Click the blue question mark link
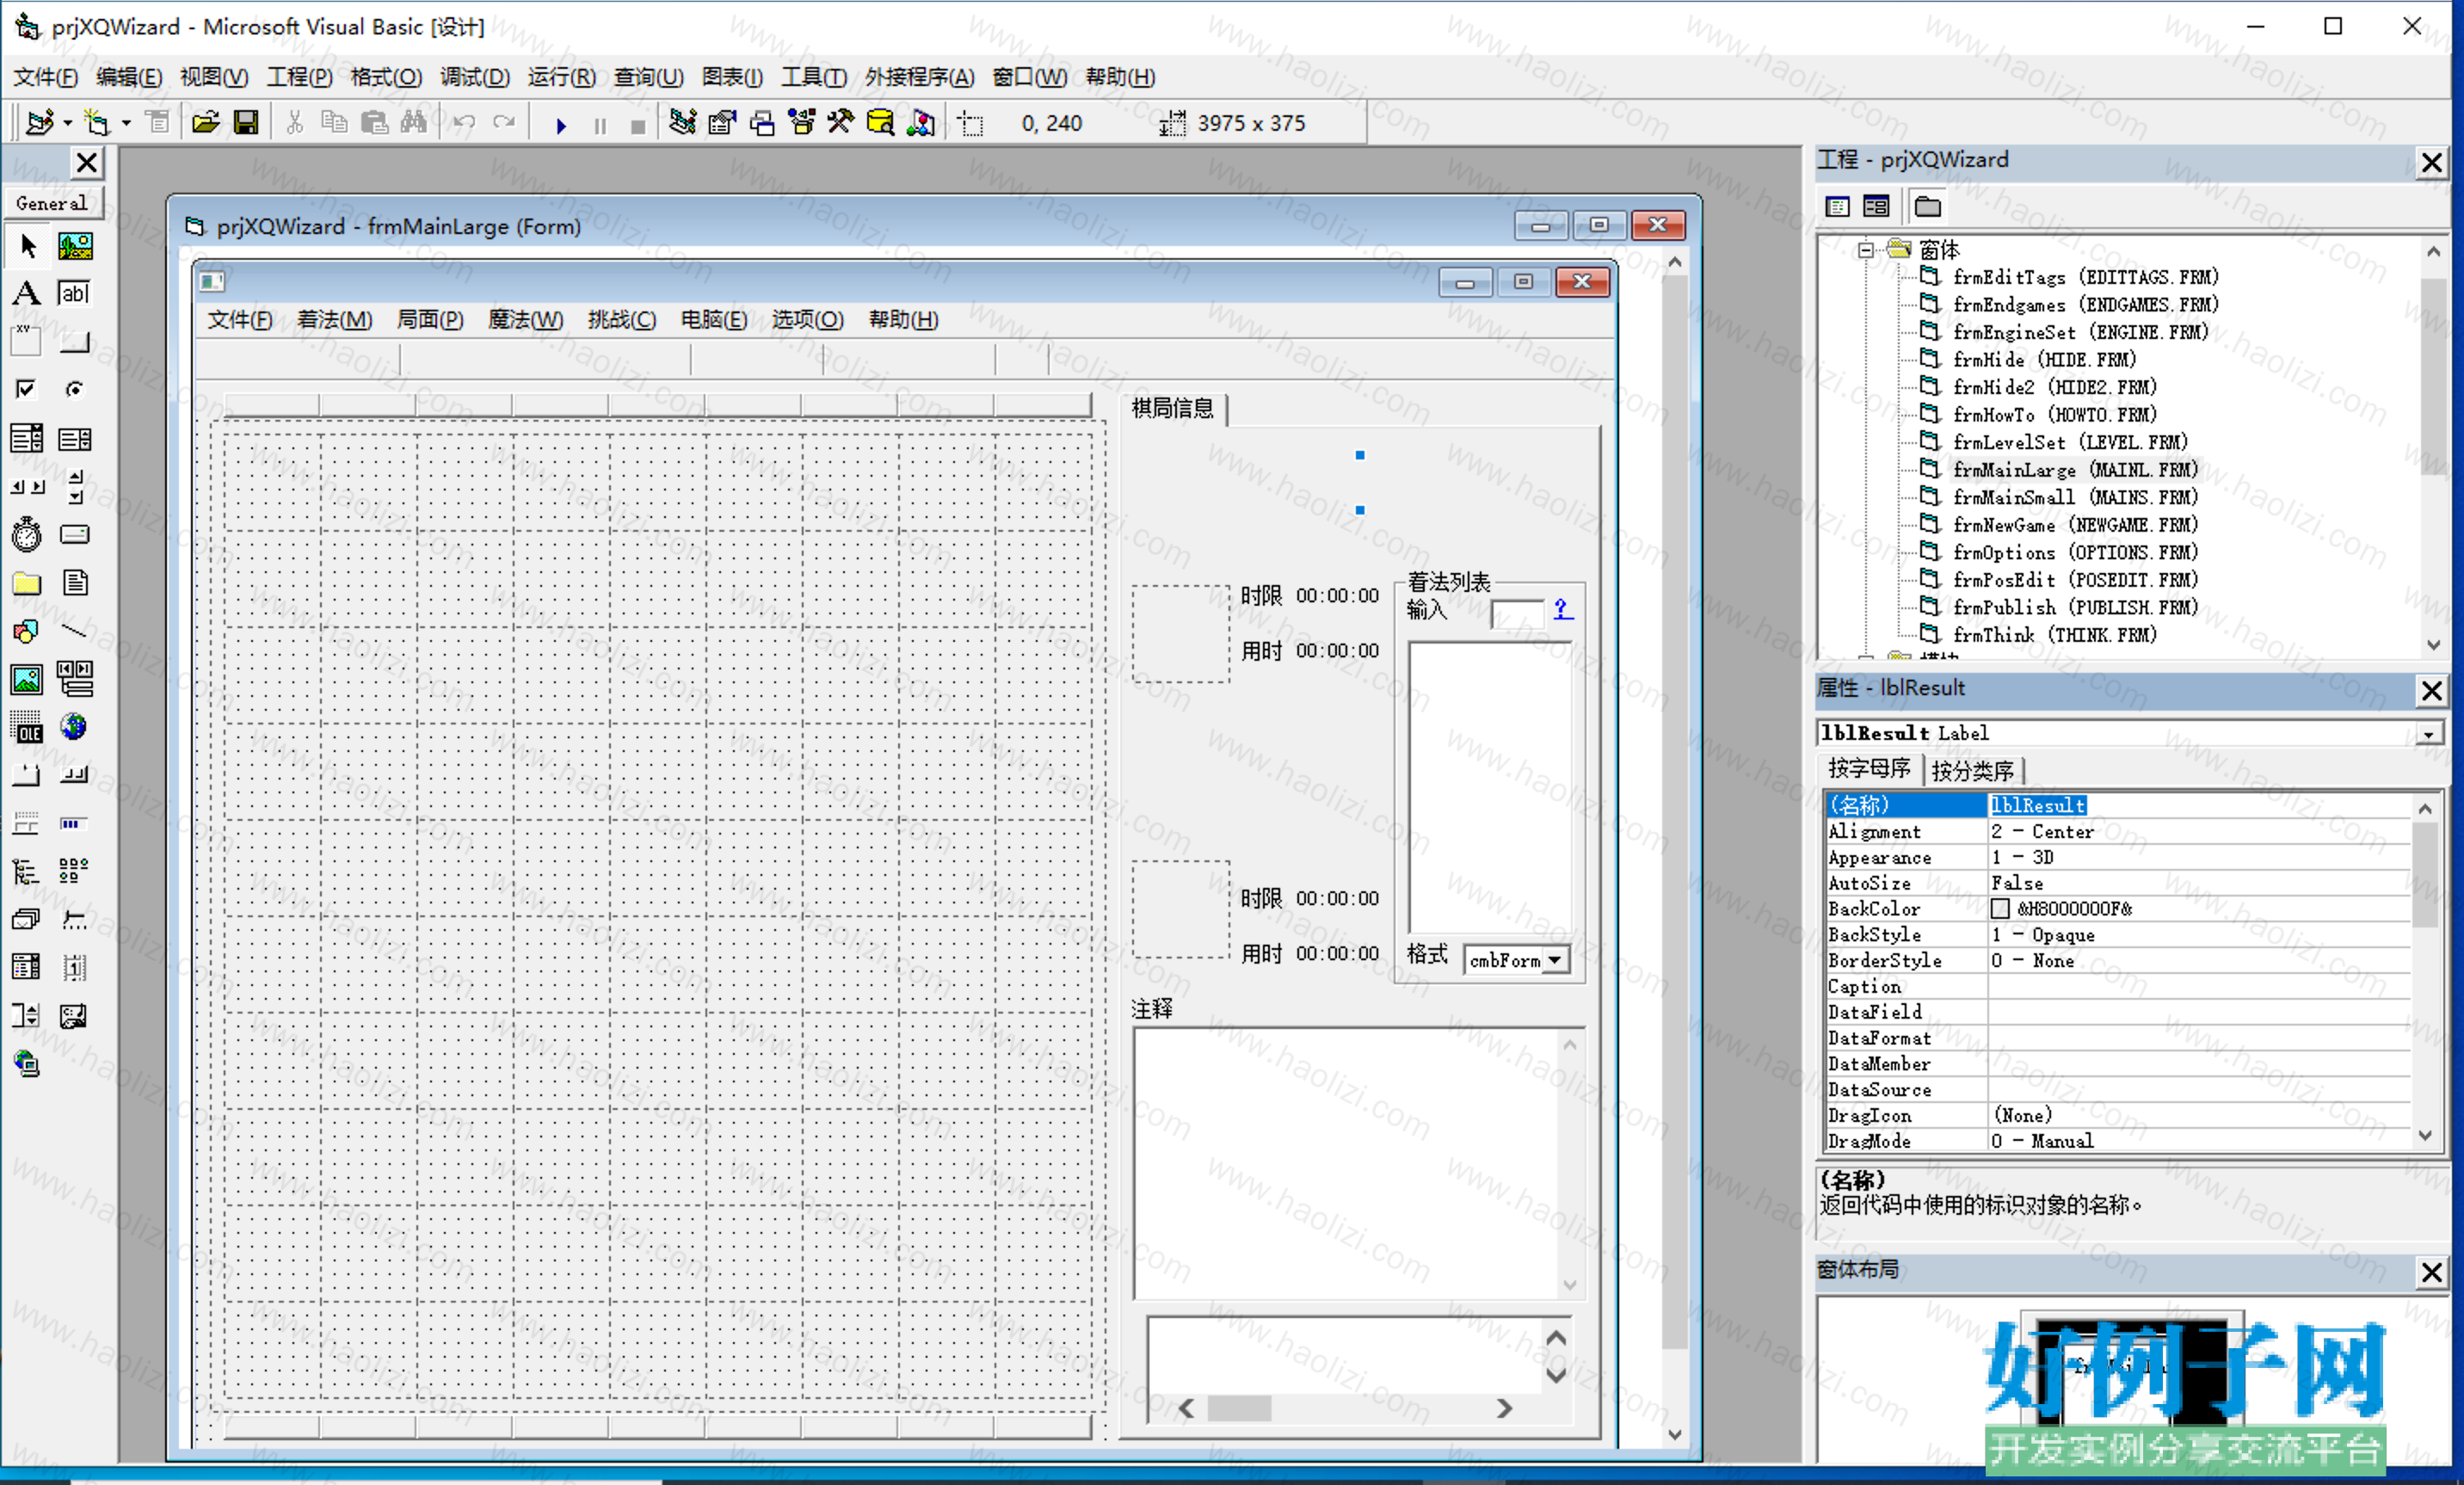The height and width of the screenshot is (1485, 2464). (x=1562, y=609)
